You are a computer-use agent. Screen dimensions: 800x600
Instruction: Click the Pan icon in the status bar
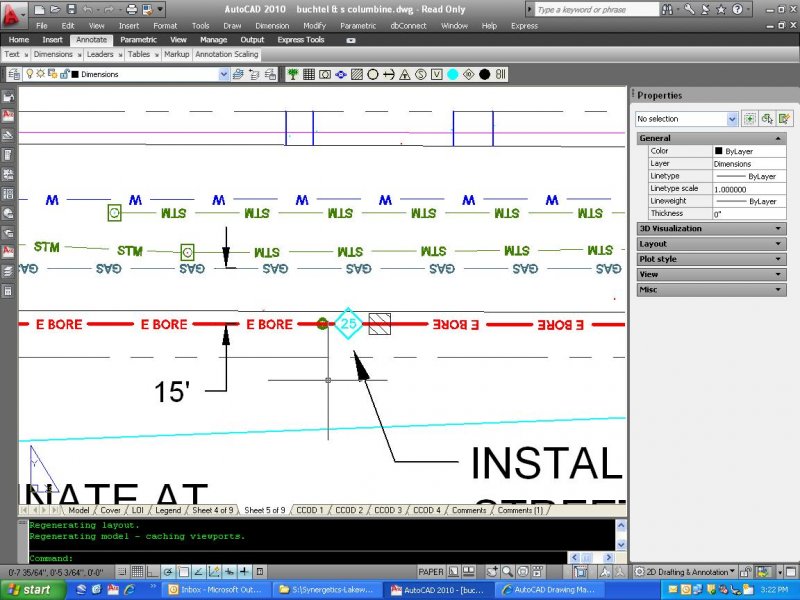(492, 571)
